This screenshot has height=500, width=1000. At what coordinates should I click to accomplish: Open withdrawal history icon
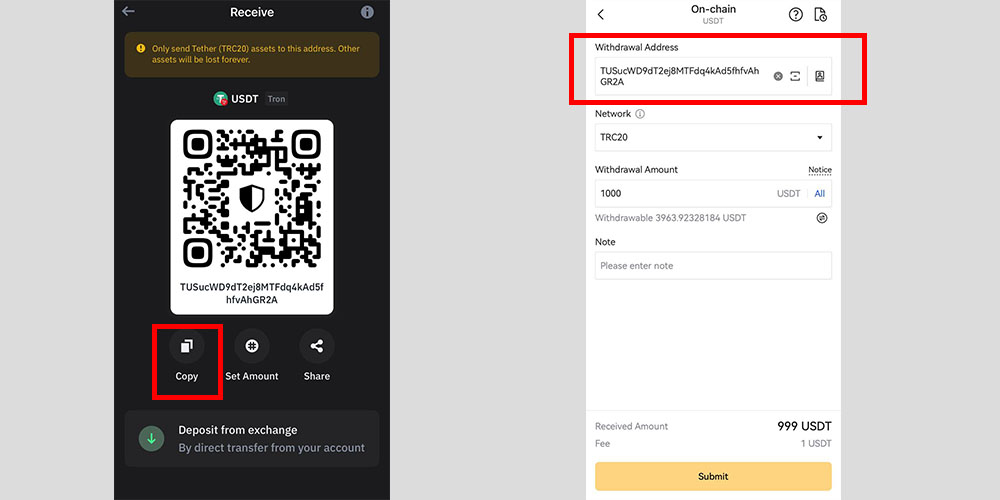(x=821, y=15)
